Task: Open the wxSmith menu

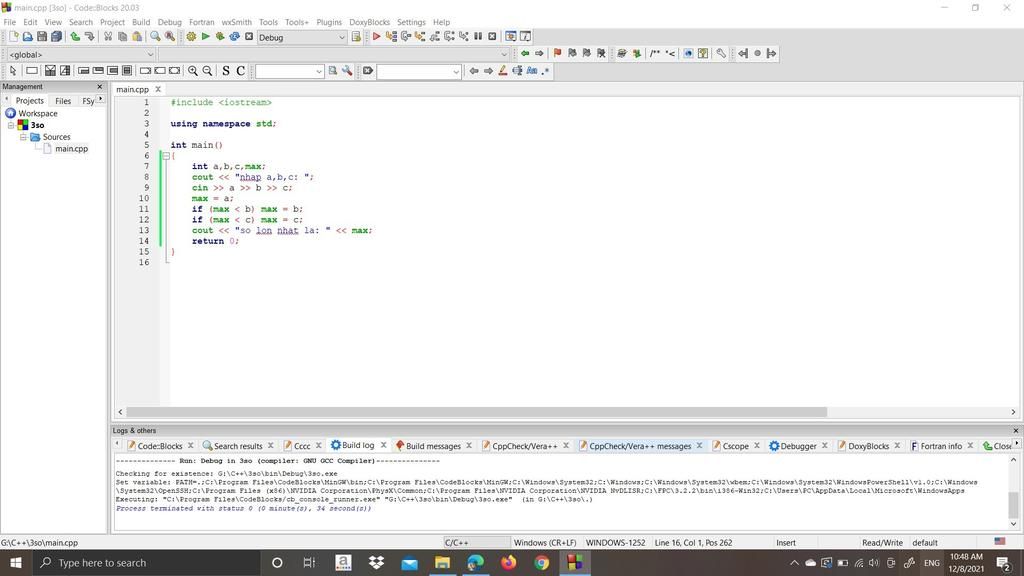Action: (x=236, y=22)
